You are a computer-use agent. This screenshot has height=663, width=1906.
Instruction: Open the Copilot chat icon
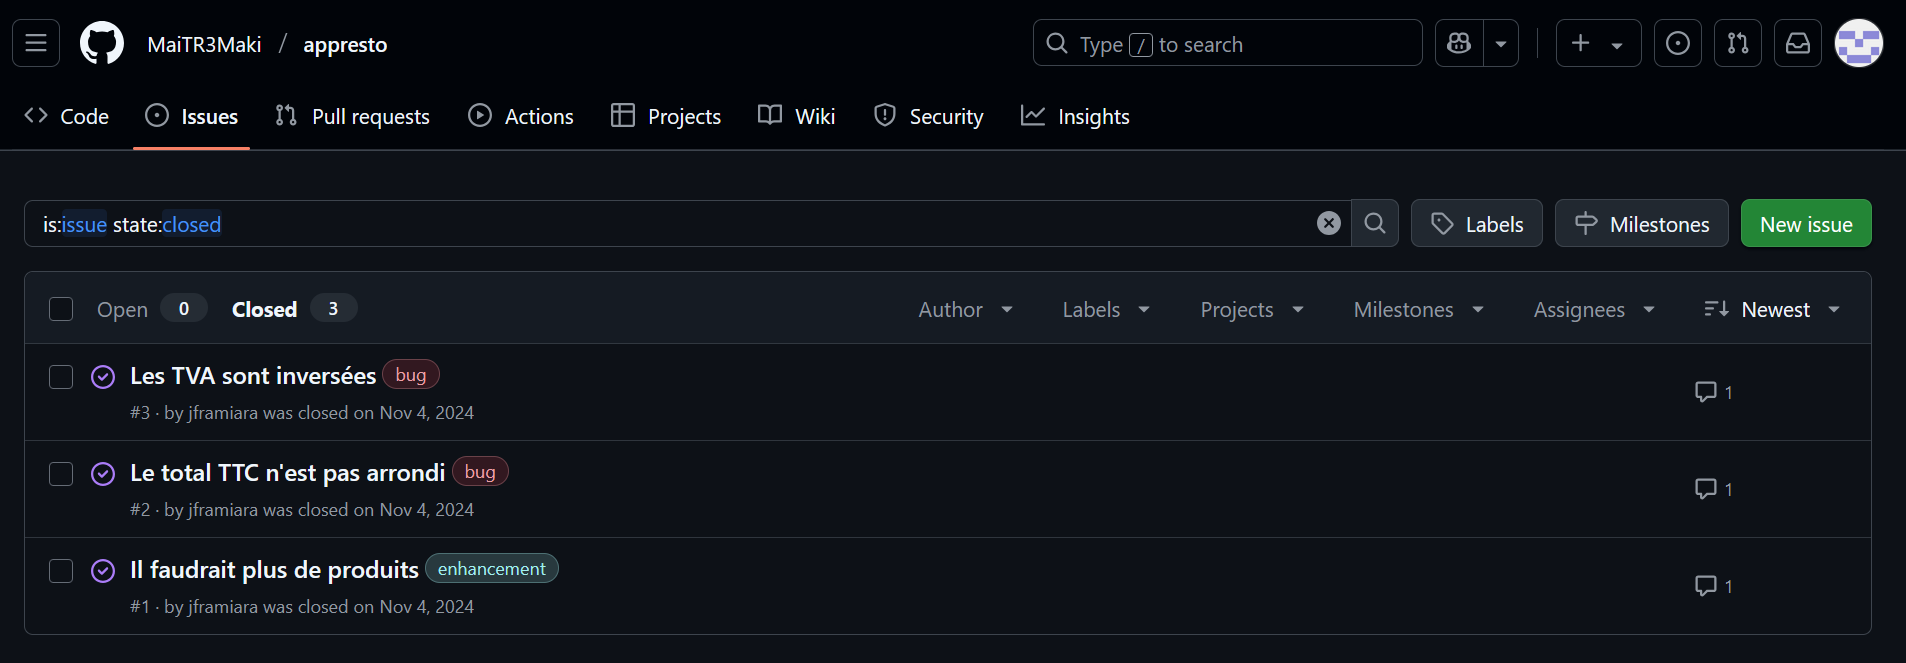click(x=1459, y=43)
